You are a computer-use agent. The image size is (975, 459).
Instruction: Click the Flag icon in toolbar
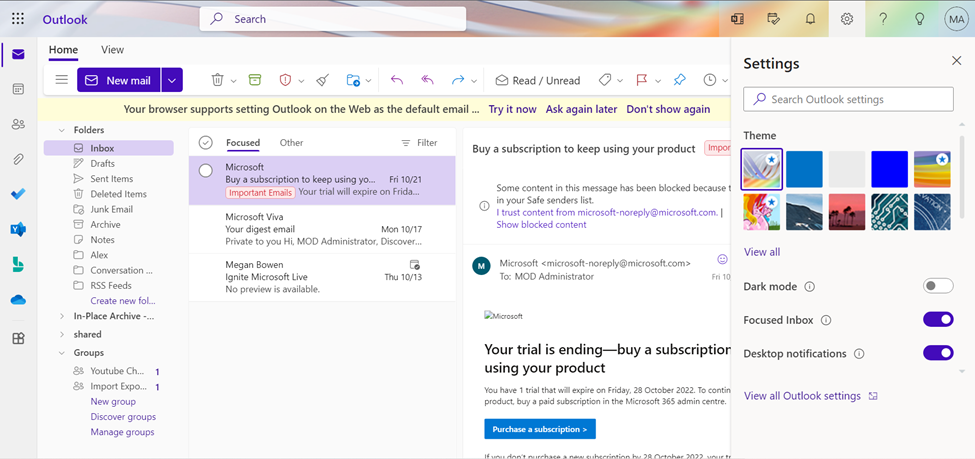641,80
